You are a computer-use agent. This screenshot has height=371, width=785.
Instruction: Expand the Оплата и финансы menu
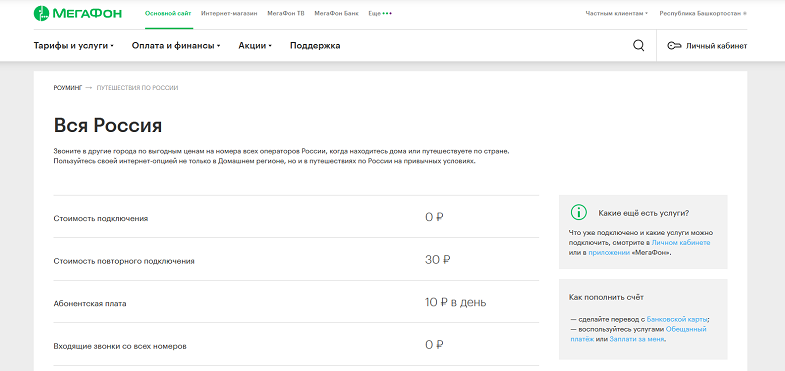(x=176, y=46)
